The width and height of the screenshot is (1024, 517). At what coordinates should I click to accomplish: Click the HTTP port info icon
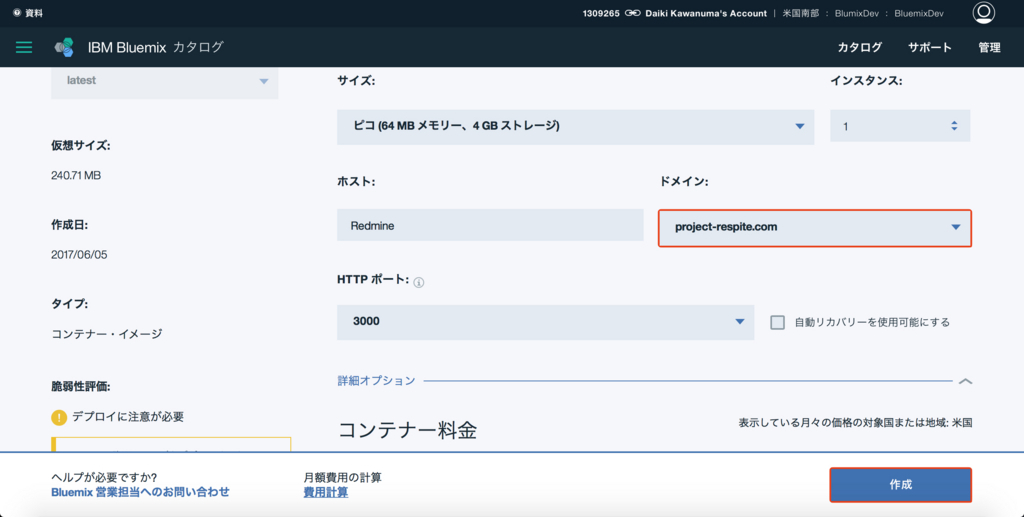[x=419, y=283]
